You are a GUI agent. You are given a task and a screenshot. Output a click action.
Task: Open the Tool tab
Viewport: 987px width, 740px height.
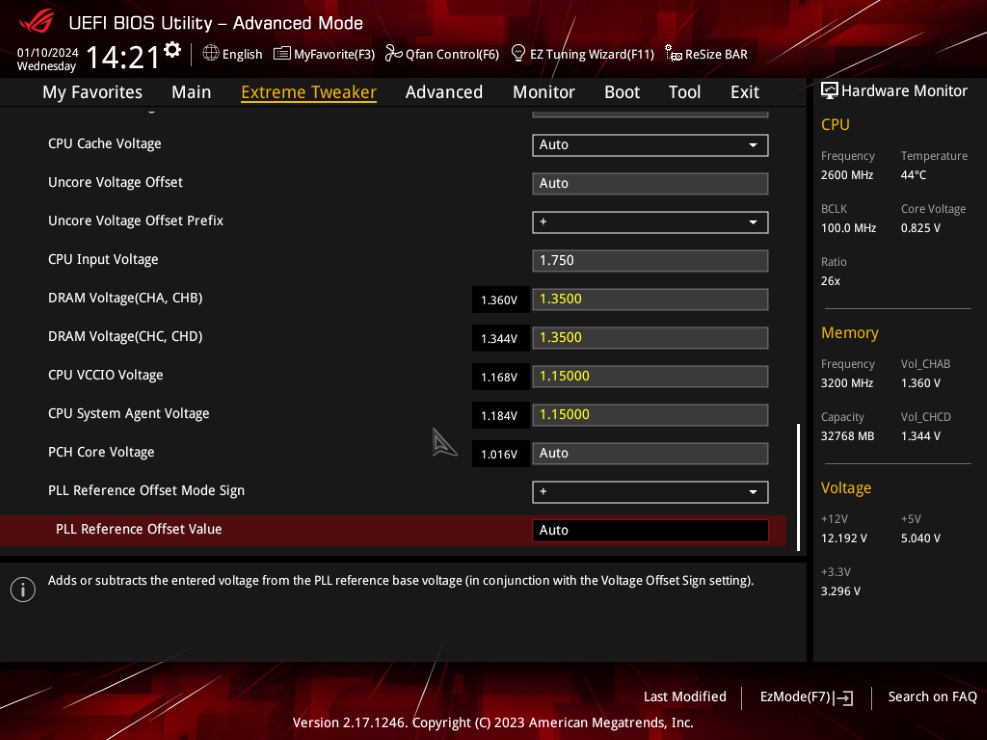click(x=684, y=92)
